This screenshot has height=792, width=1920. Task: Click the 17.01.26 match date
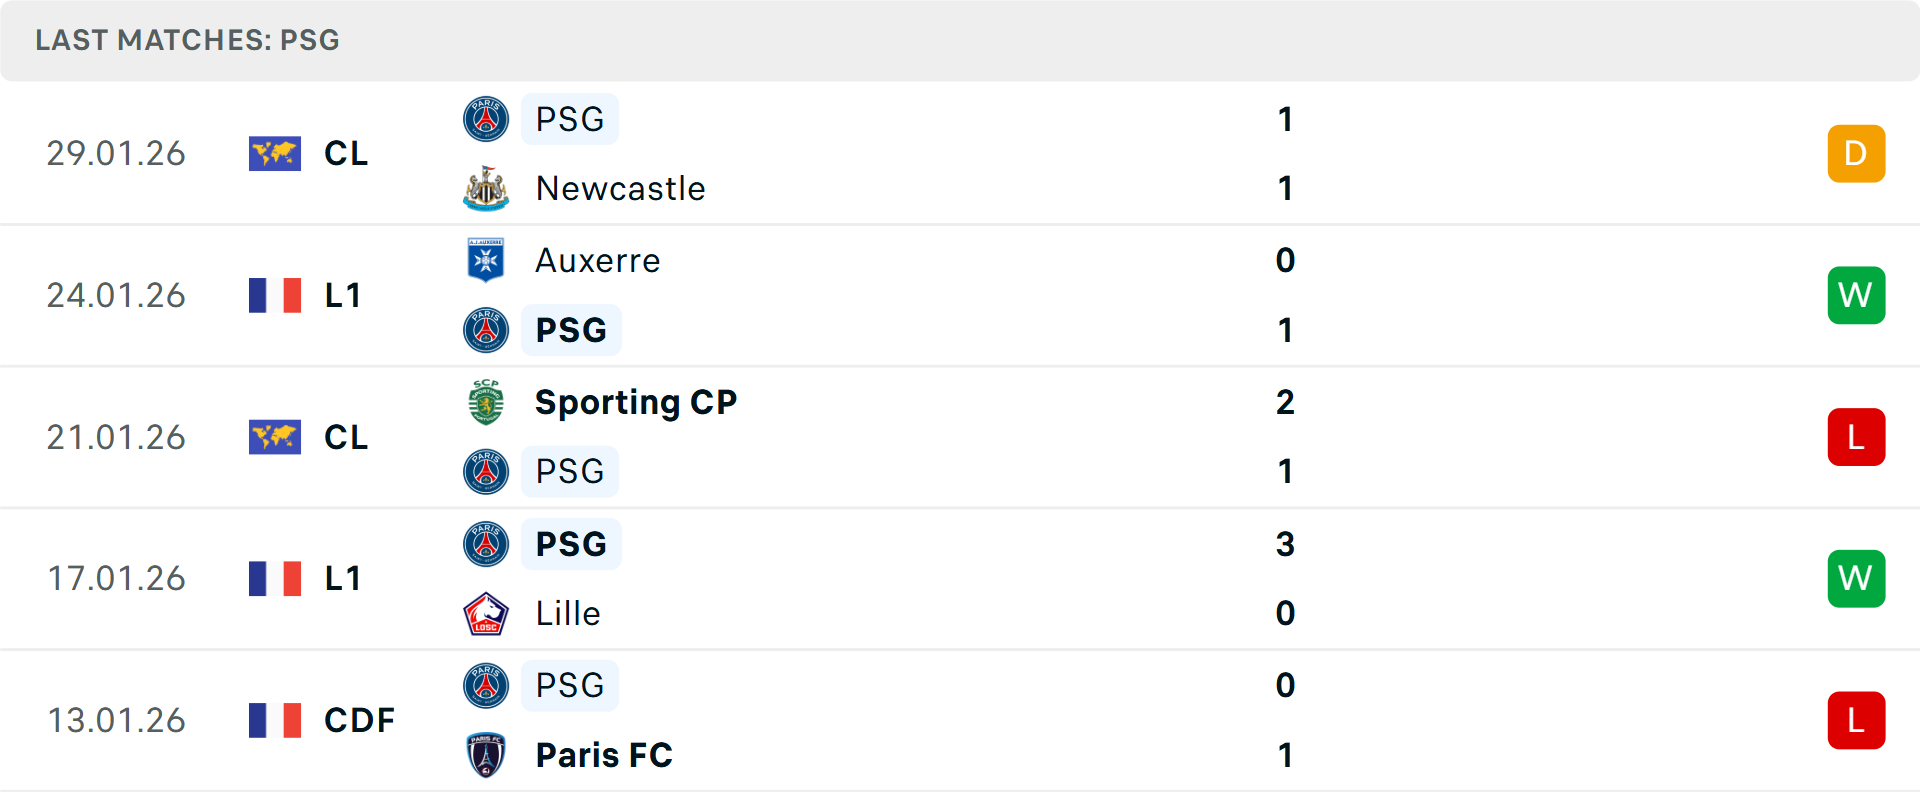pos(116,578)
